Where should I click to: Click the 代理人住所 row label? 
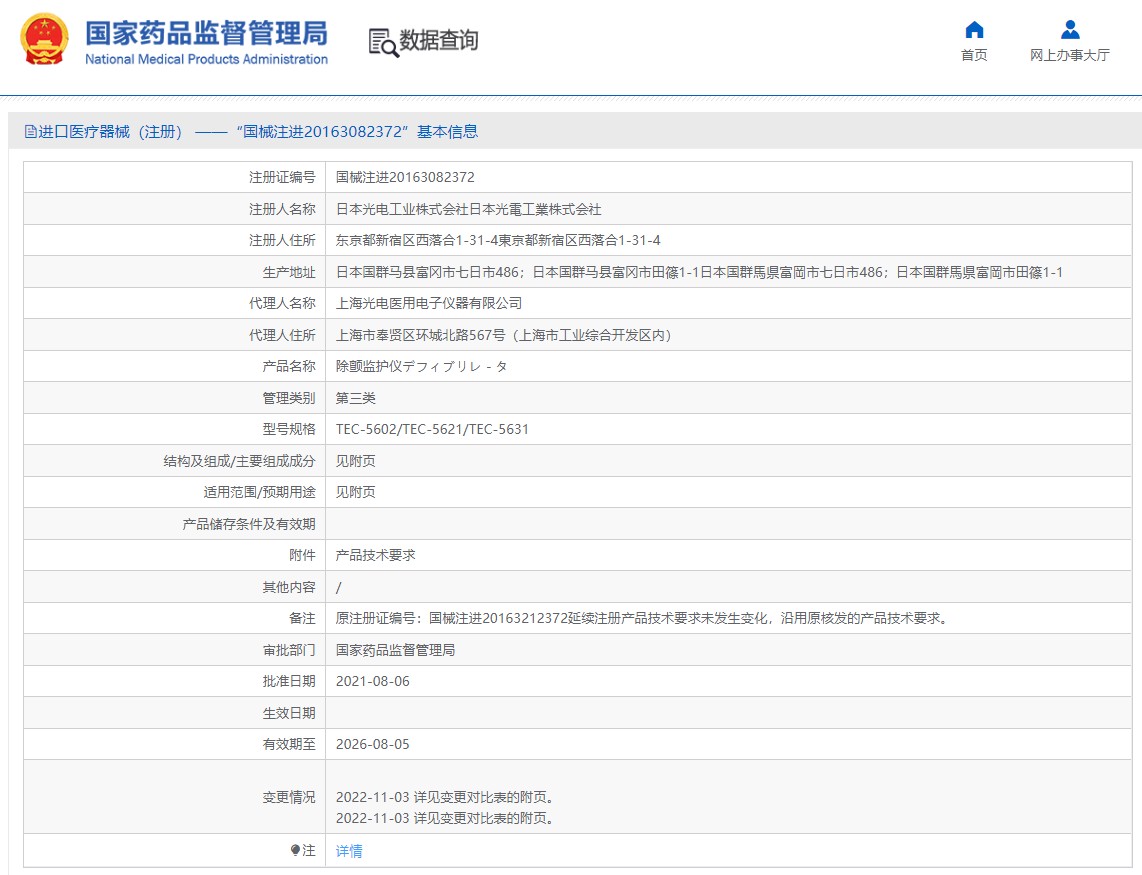(x=283, y=335)
